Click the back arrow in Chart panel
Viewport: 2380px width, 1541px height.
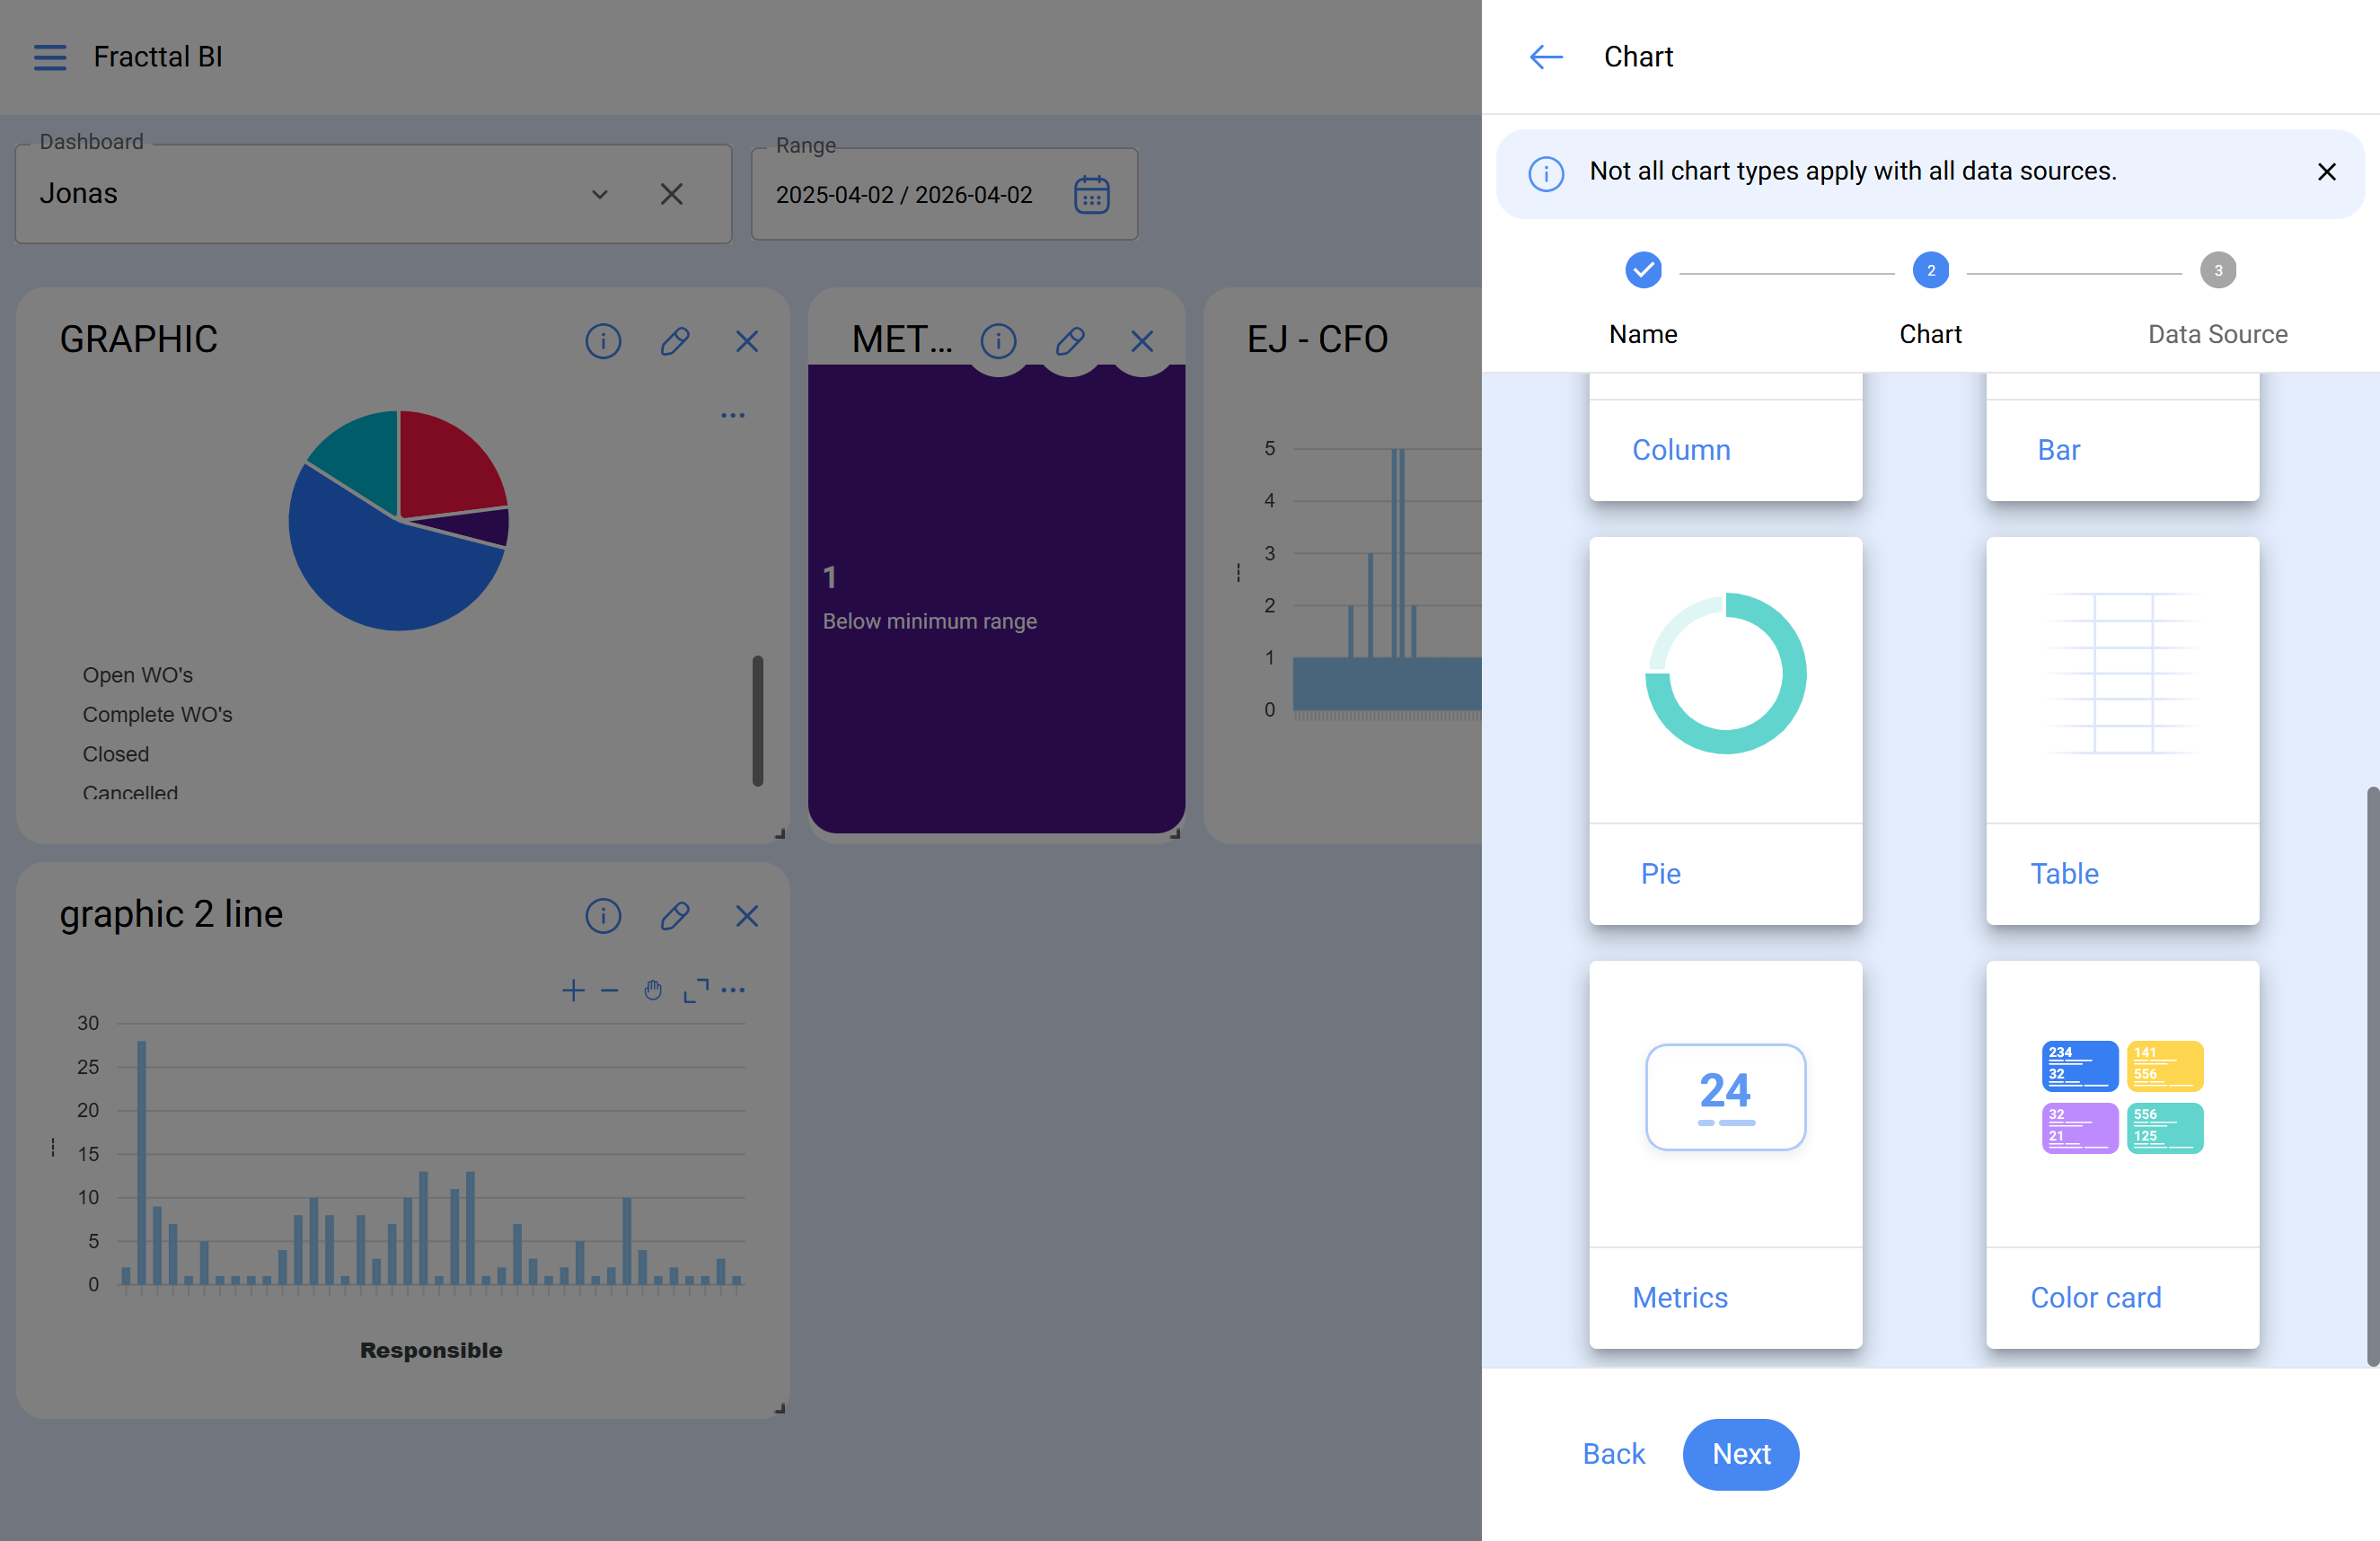pos(1546,57)
